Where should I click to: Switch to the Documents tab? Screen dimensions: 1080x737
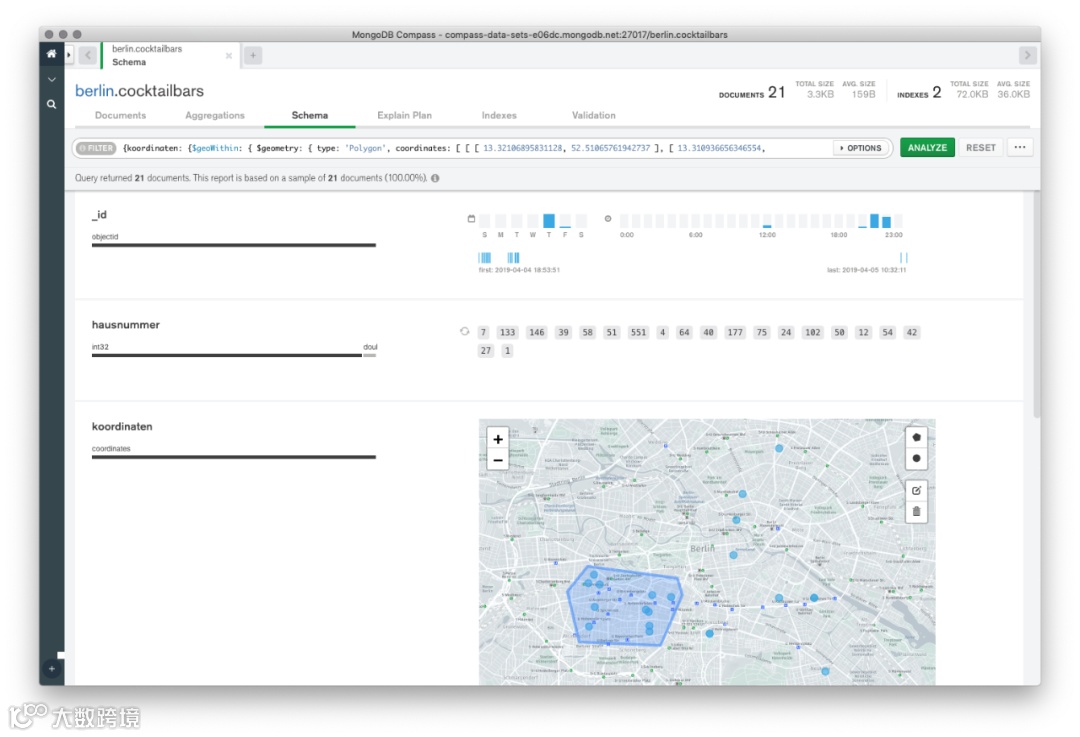pos(121,115)
